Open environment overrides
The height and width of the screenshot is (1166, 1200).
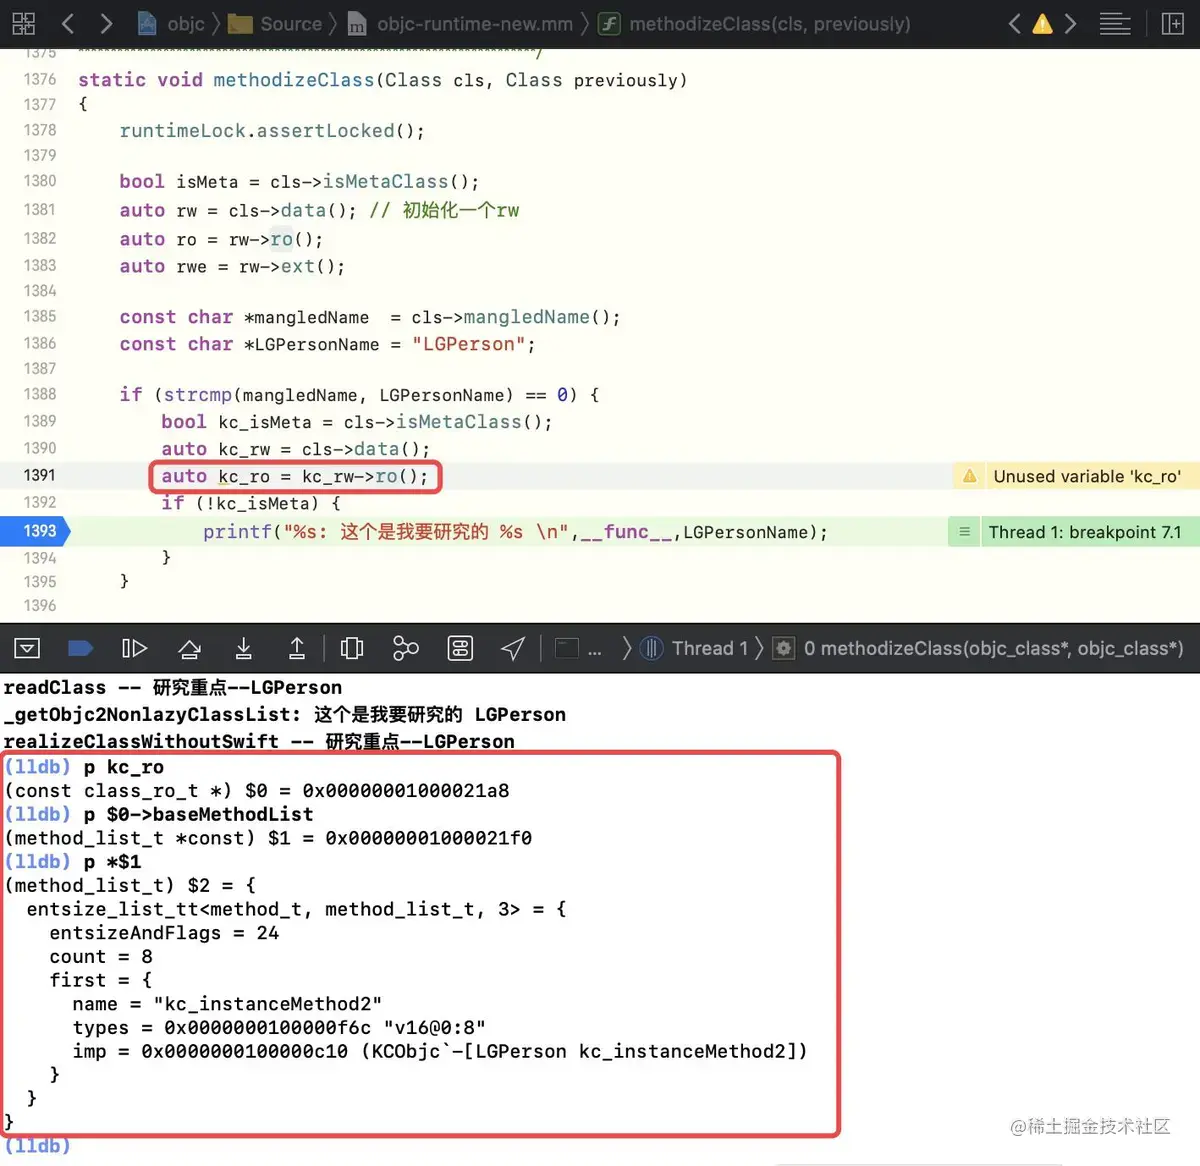460,648
